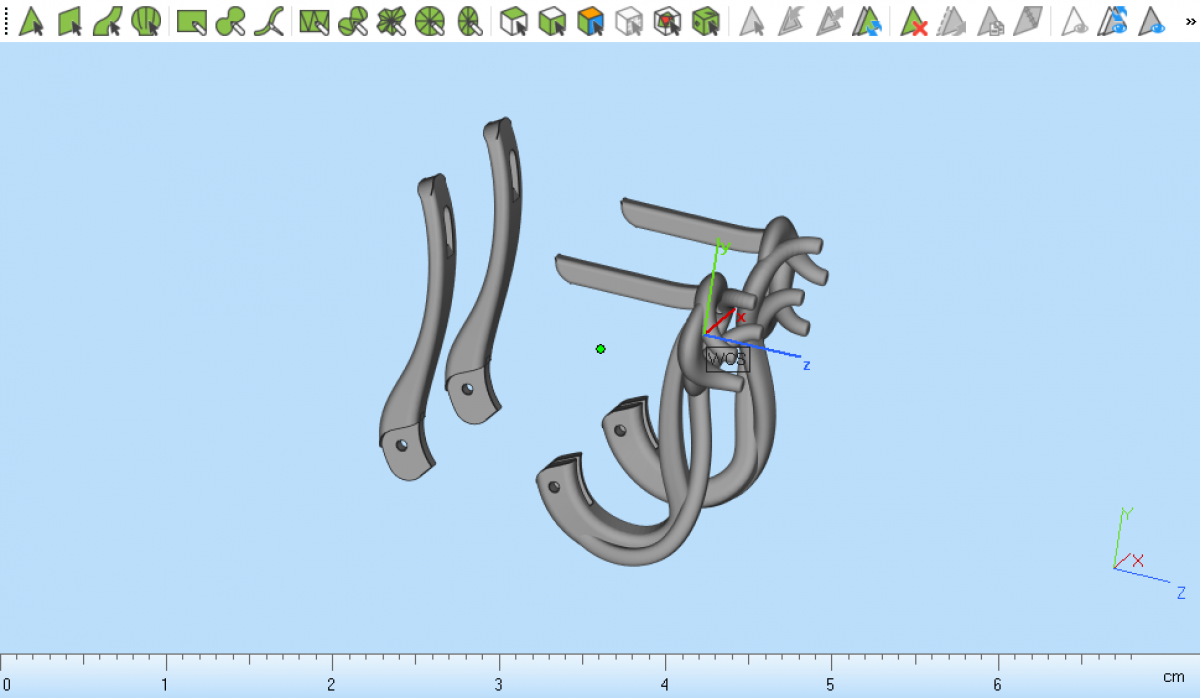Select the Mark Triangle tool
Image resolution: width=1200 pixels, height=698 pixels.
point(32,21)
